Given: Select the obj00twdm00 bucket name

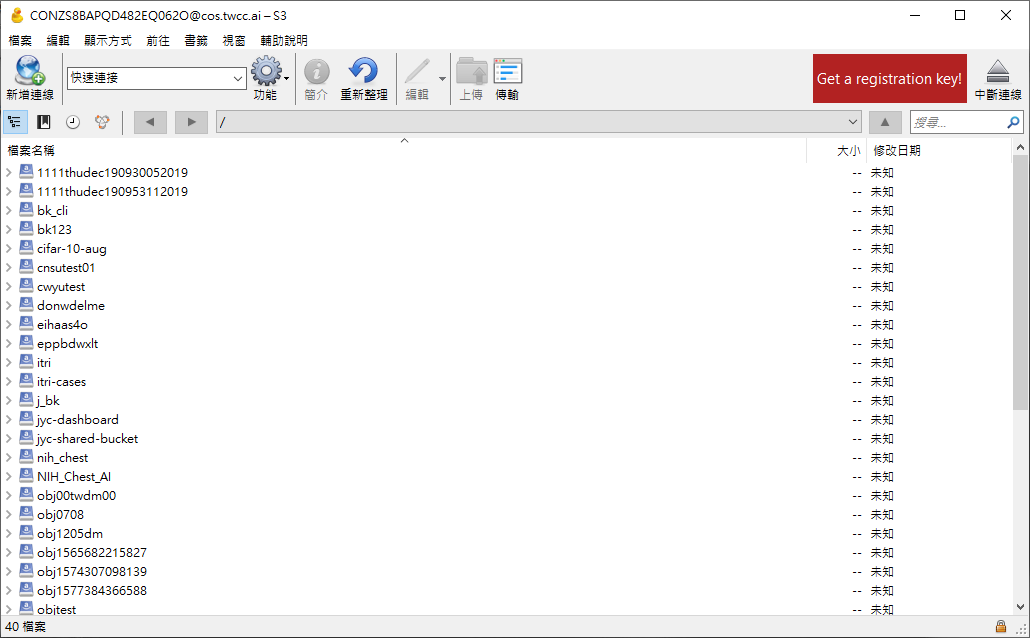Looking at the screenshot, I should click(x=76, y=495).
